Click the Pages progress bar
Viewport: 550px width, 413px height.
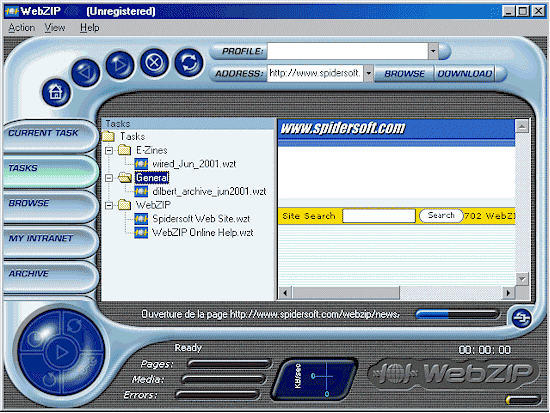point(229,364)
